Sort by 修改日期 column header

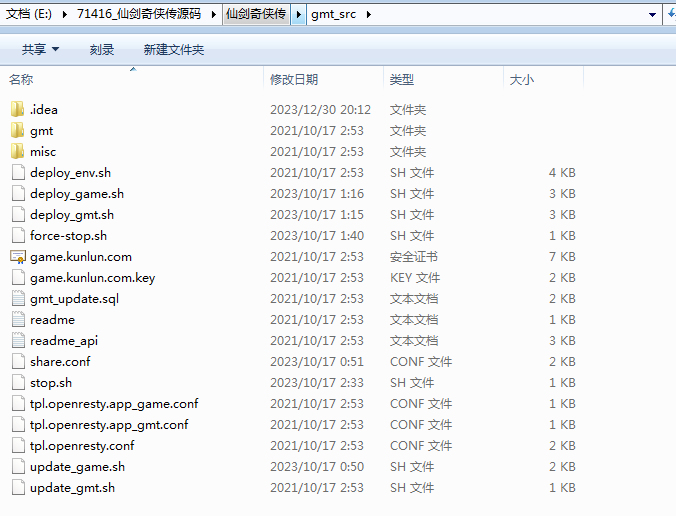point(293,80)
